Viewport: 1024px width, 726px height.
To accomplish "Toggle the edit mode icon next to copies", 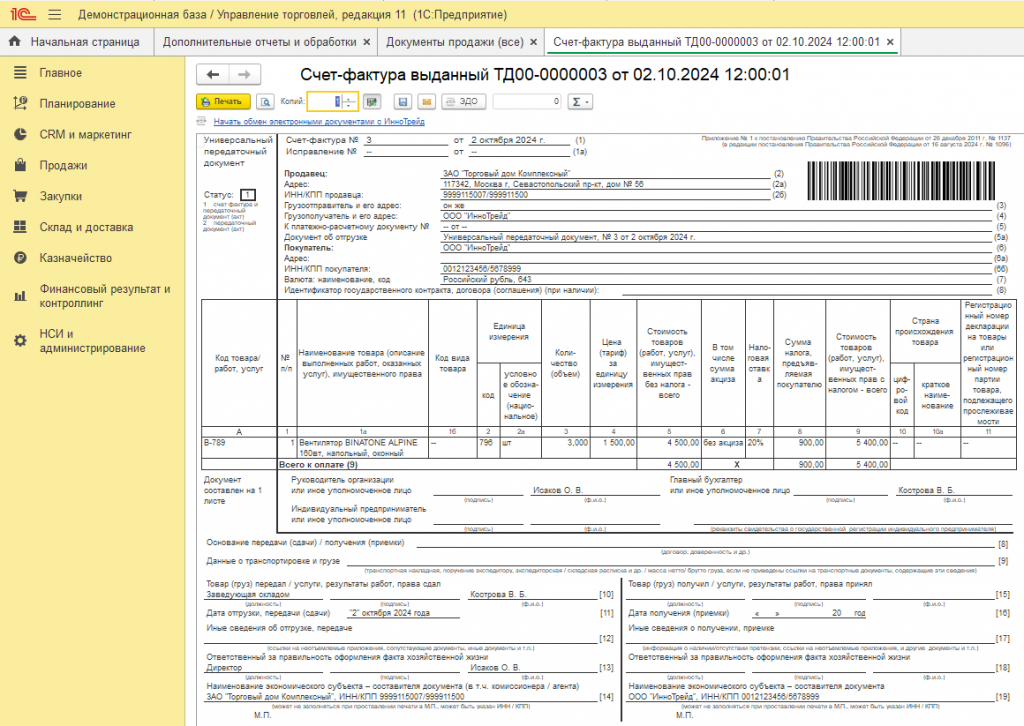I will [372, 102].
